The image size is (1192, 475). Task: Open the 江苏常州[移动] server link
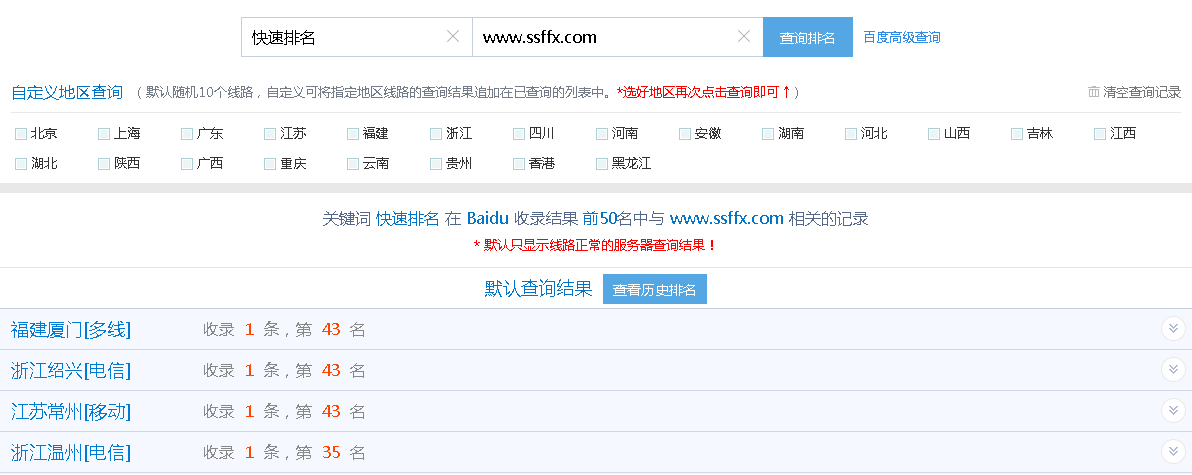pyautogui.click(x=71, y=411)
